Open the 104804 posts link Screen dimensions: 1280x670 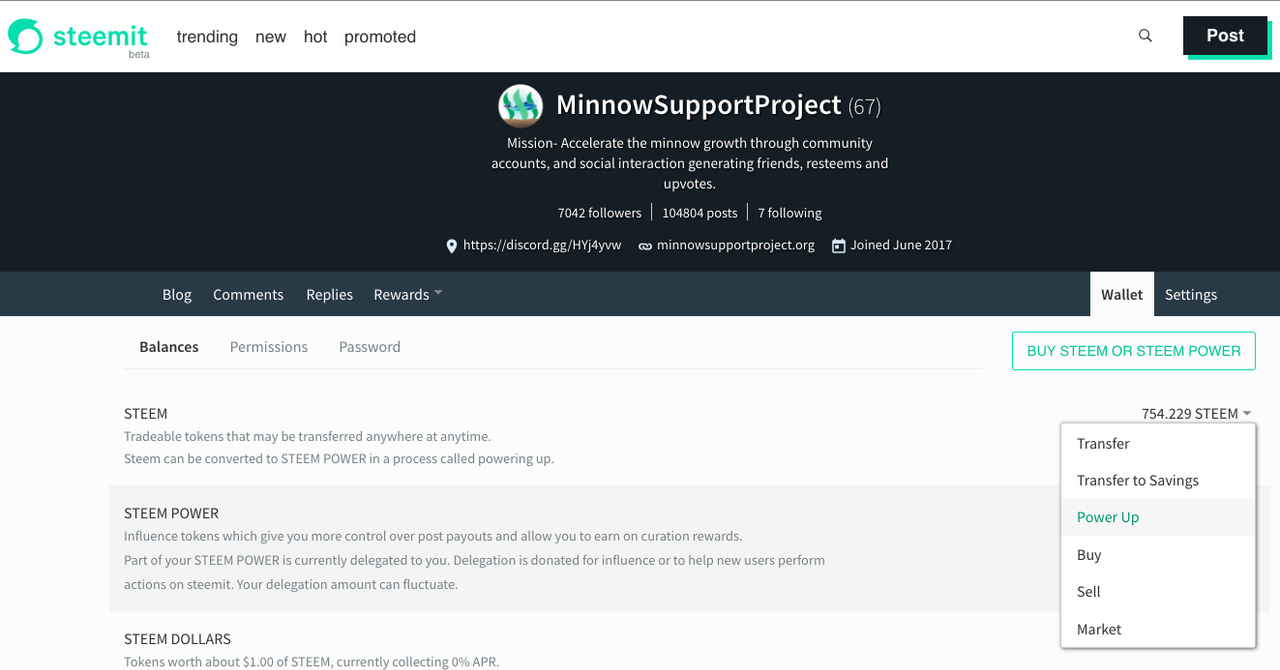(700, 213)
